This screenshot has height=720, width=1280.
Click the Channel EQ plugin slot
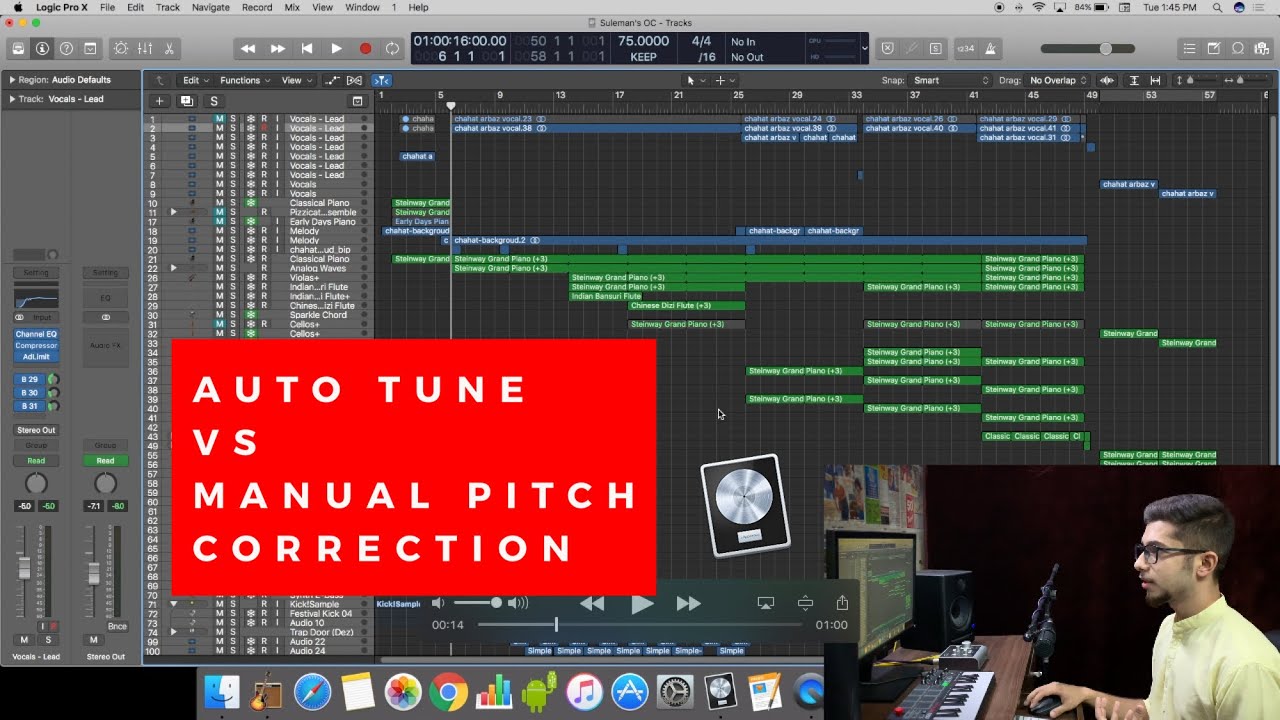pyautogui.click(x=36, y=334)
